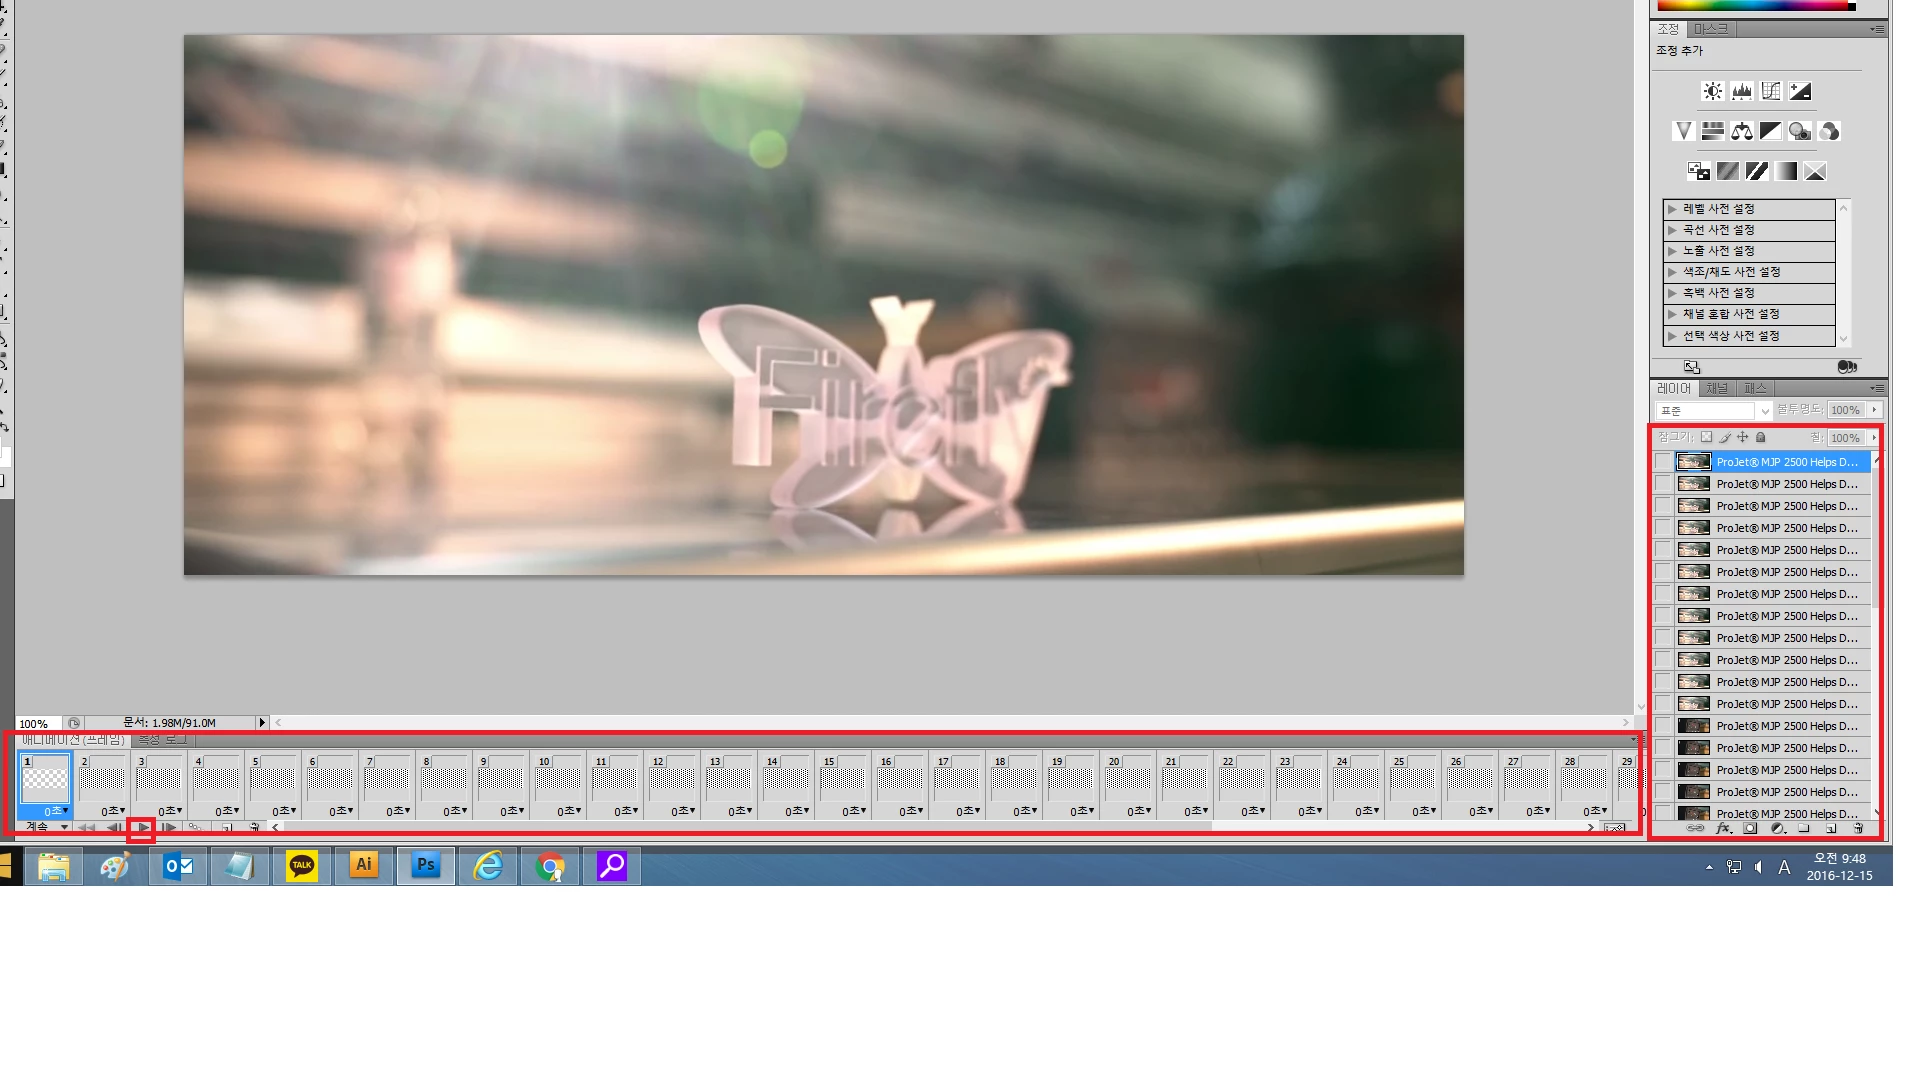Image resolution: width=1920 pixels, height=1080 pixels.
Task: Open the opacity slider arrow
Action: click(1875, 410)
